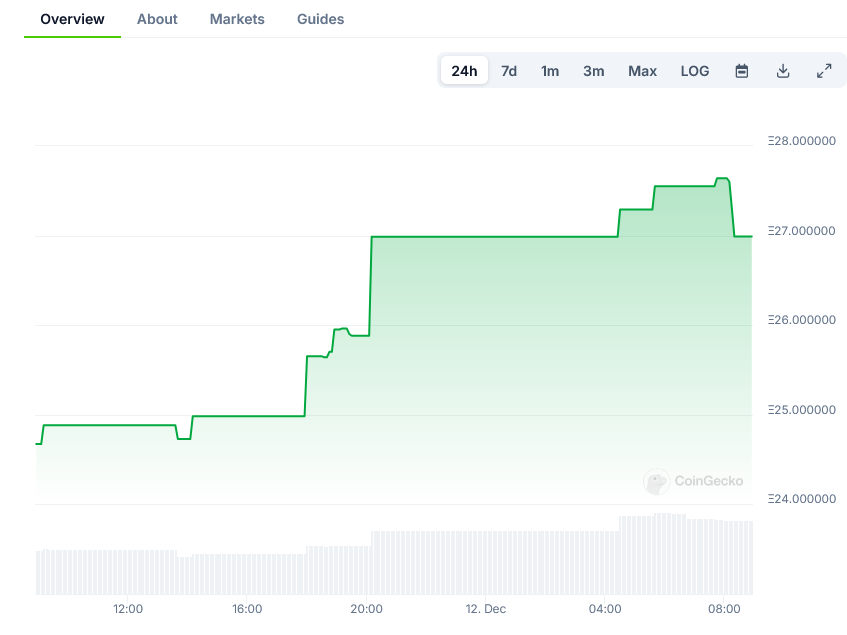Screen dimensions: 847x635
Task: Expand the chart to fullscreen
Action: [824, 71]
